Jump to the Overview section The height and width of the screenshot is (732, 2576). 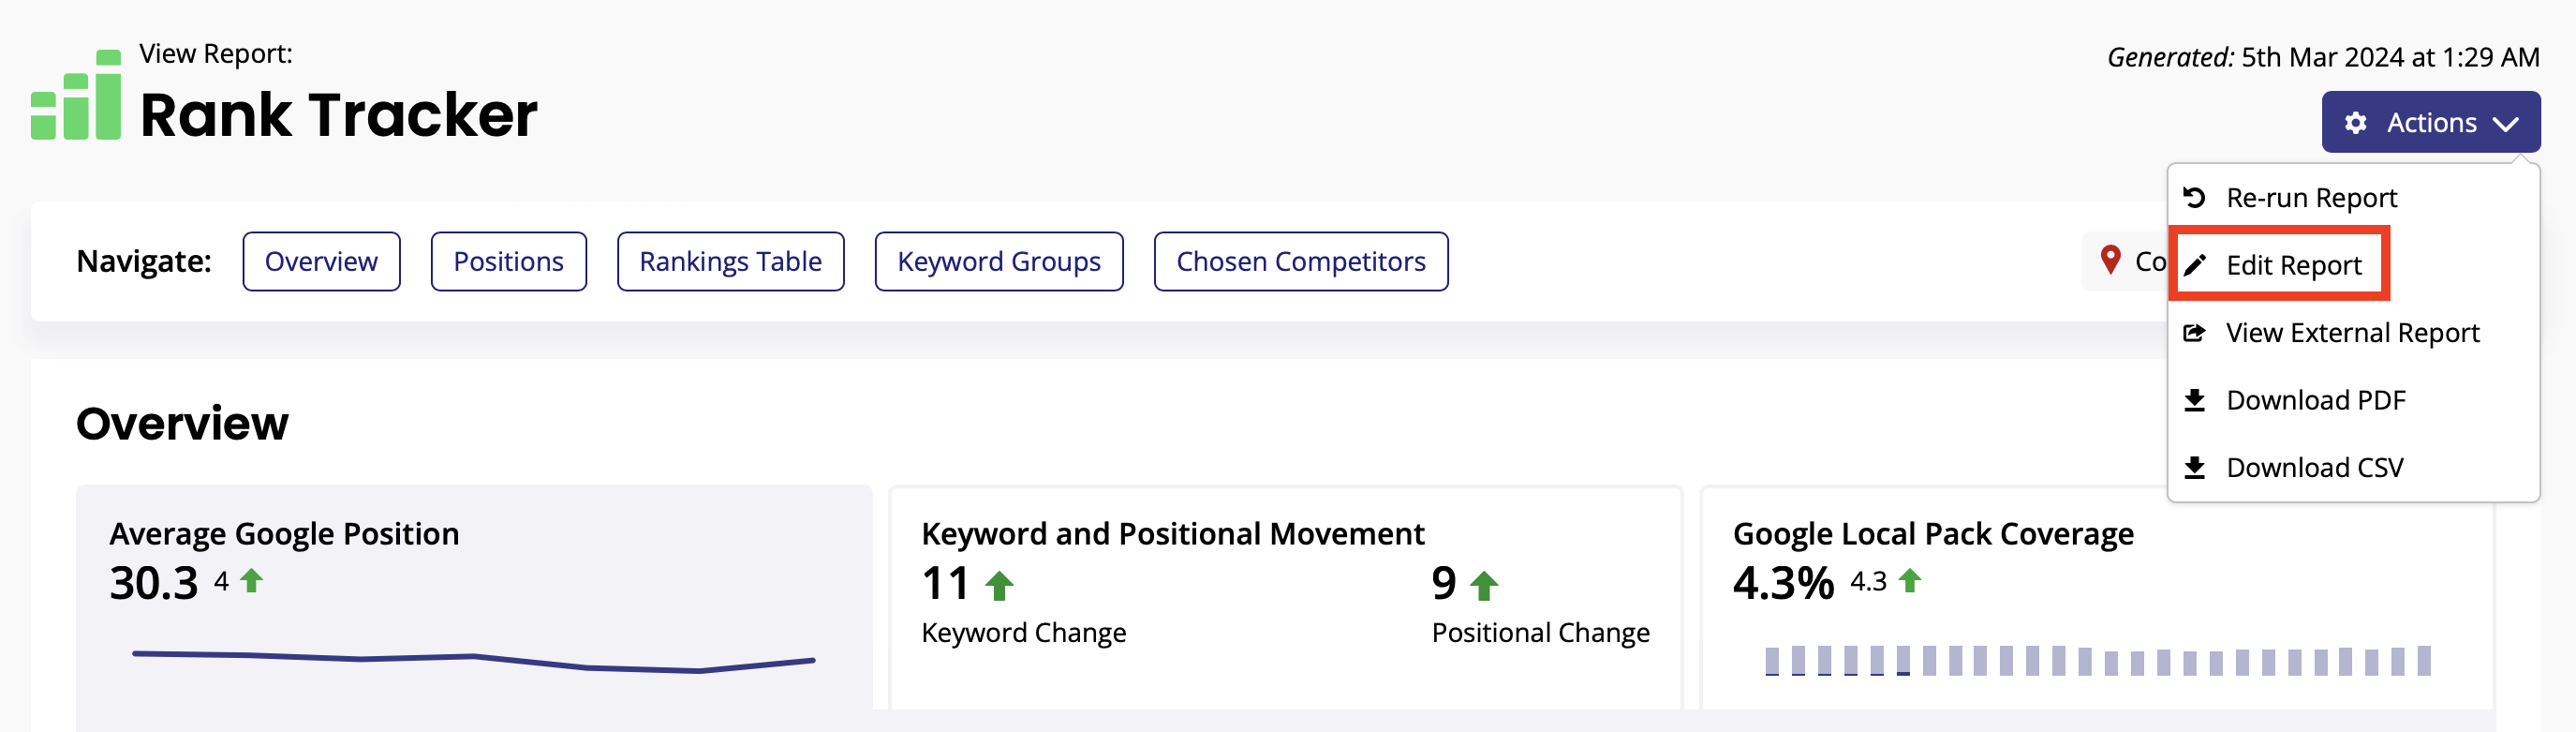click(321, 262)
